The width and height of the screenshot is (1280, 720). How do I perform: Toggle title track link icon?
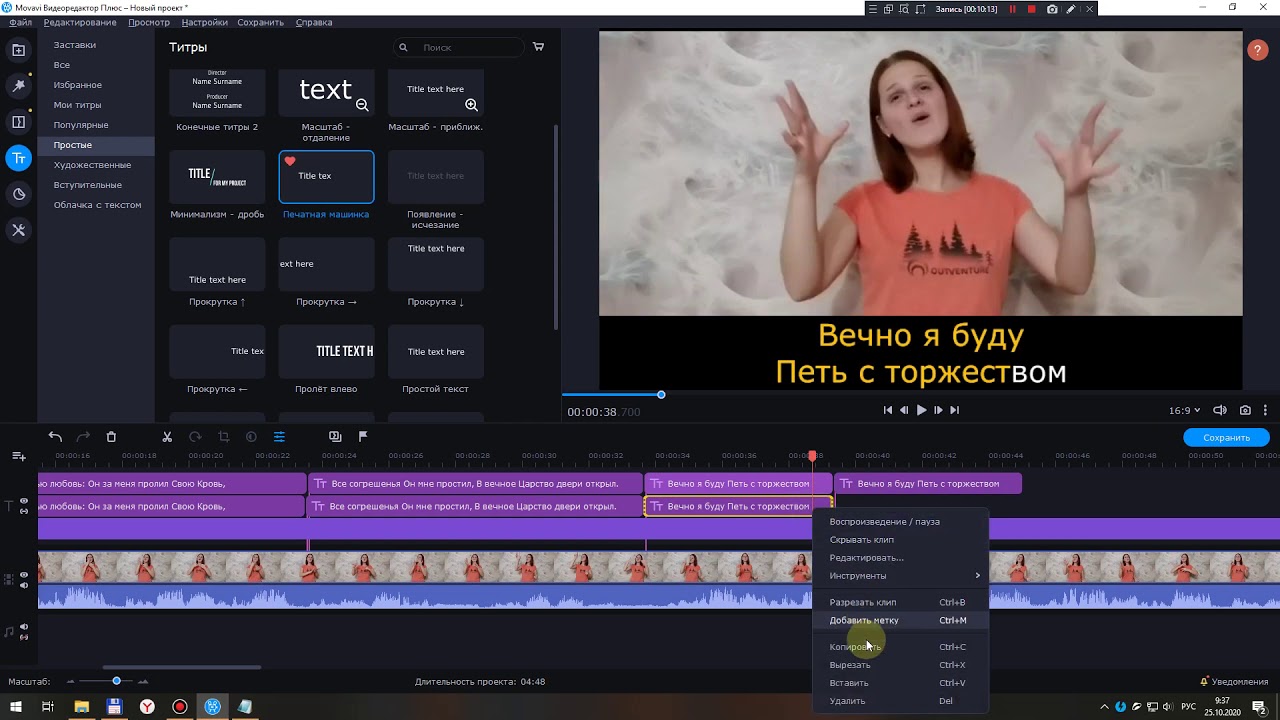[24, 510]
